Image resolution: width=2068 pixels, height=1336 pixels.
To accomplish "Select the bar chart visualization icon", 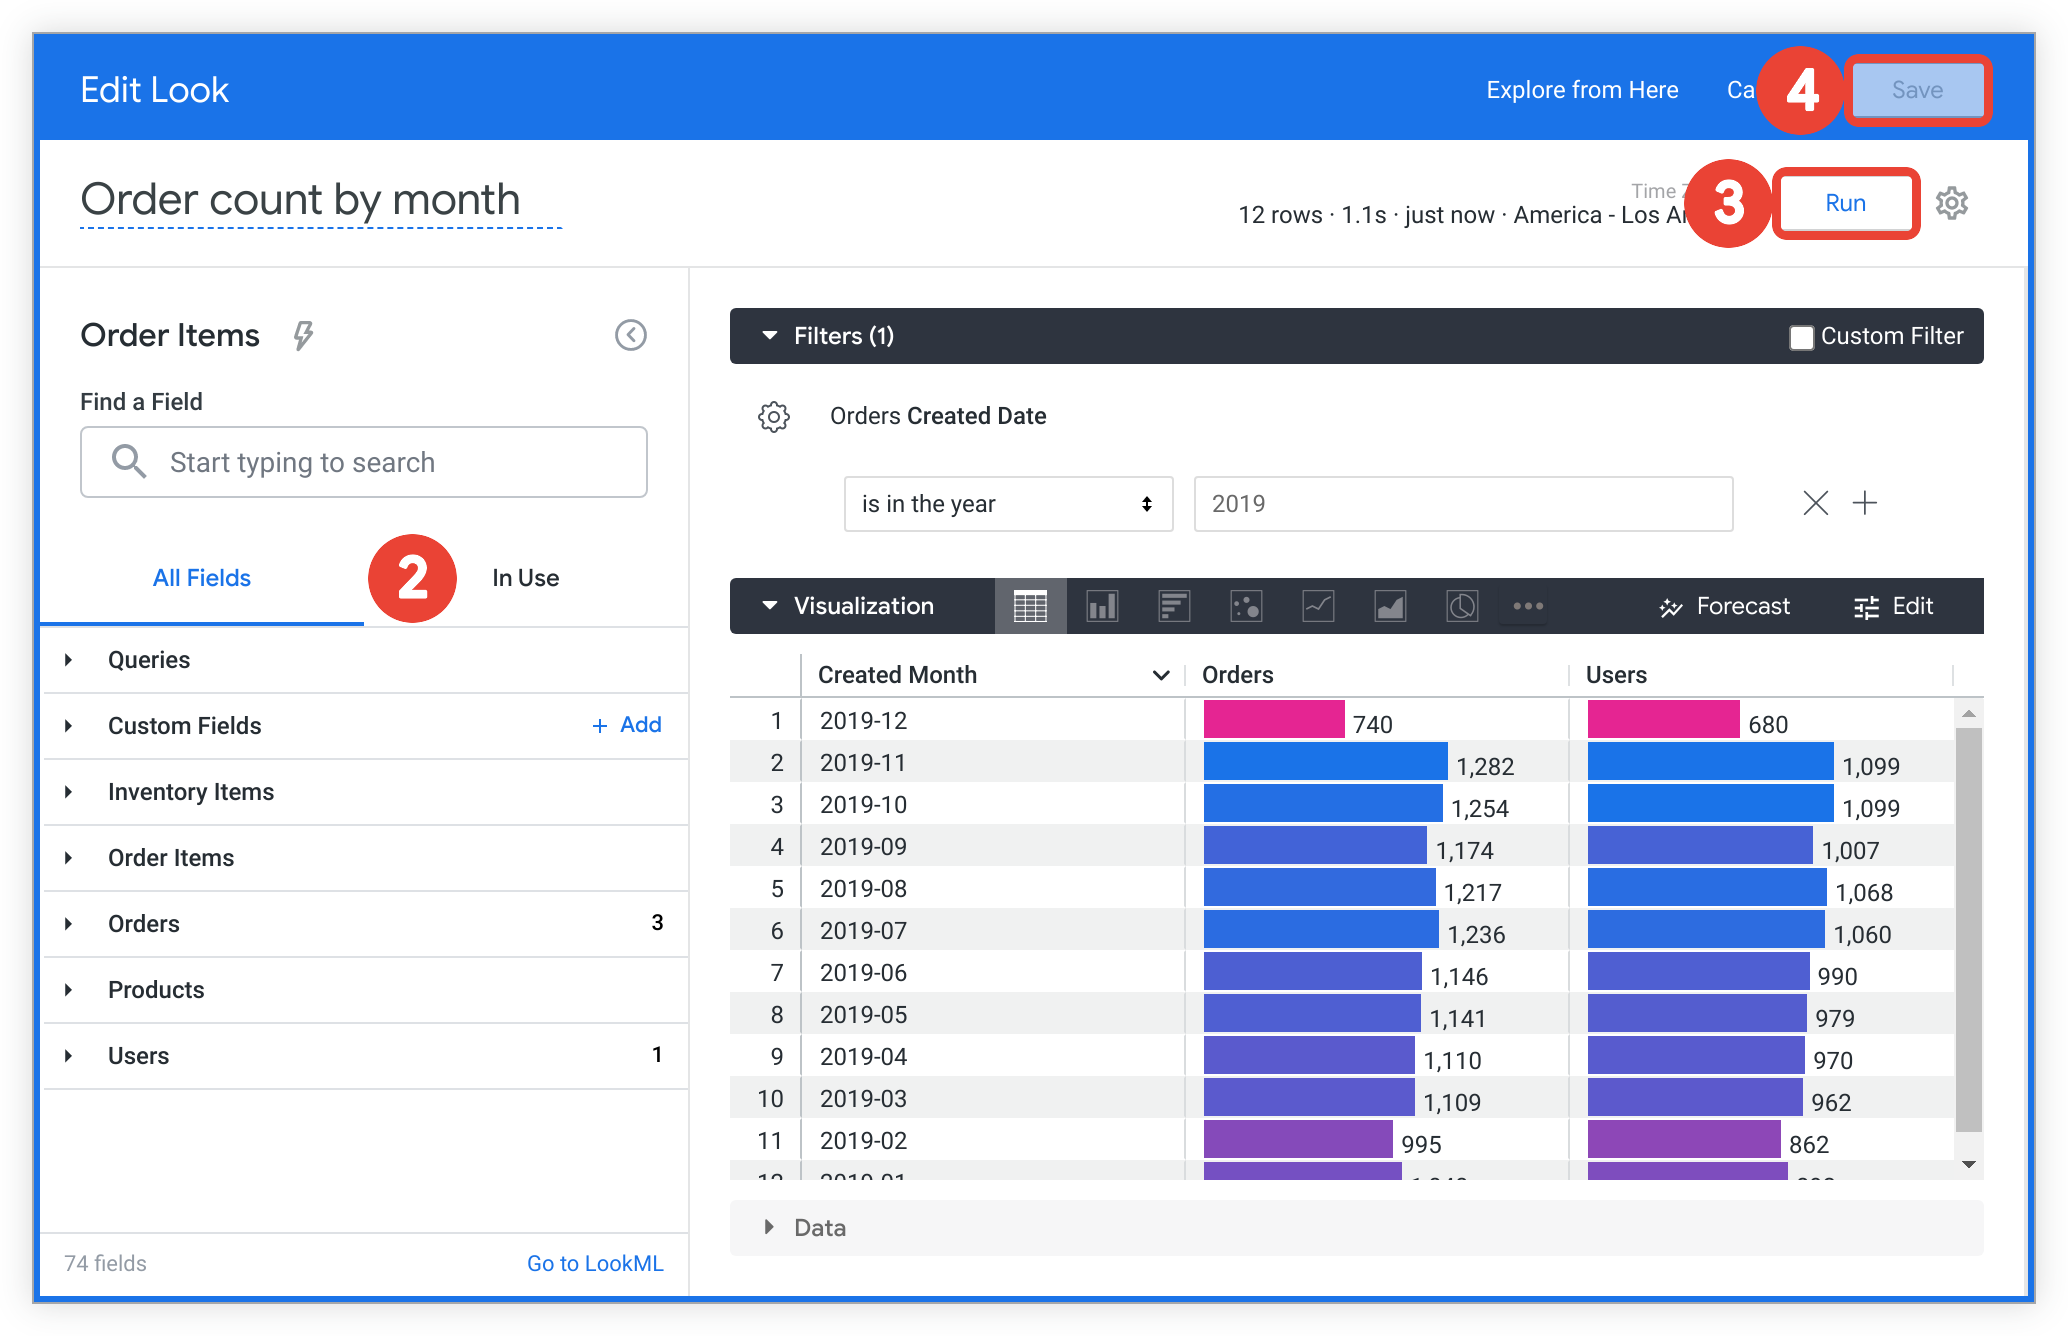I will [x=1174, y=606].
